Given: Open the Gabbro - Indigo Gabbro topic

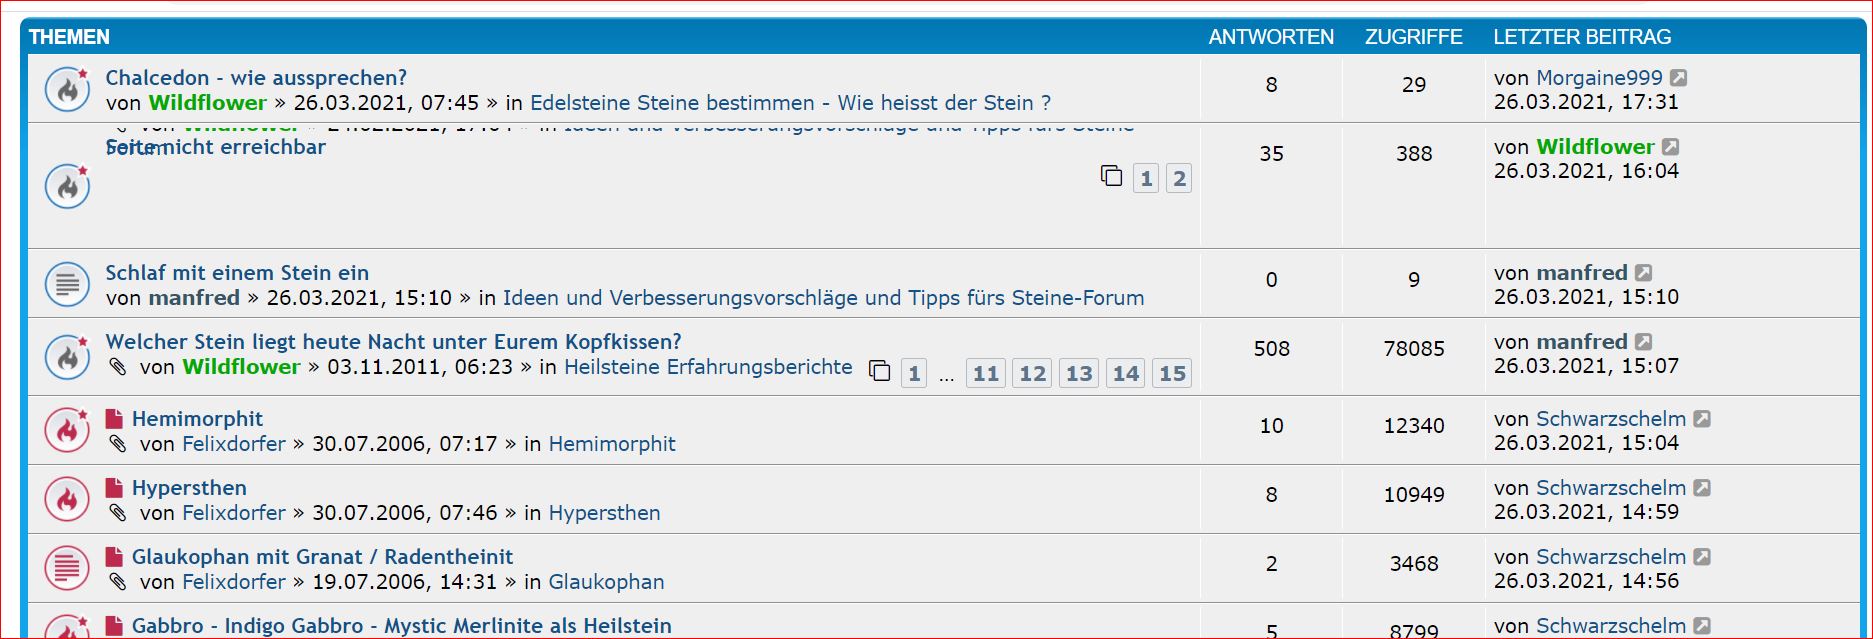Looking at the screenshot, I should pos(401,626).
